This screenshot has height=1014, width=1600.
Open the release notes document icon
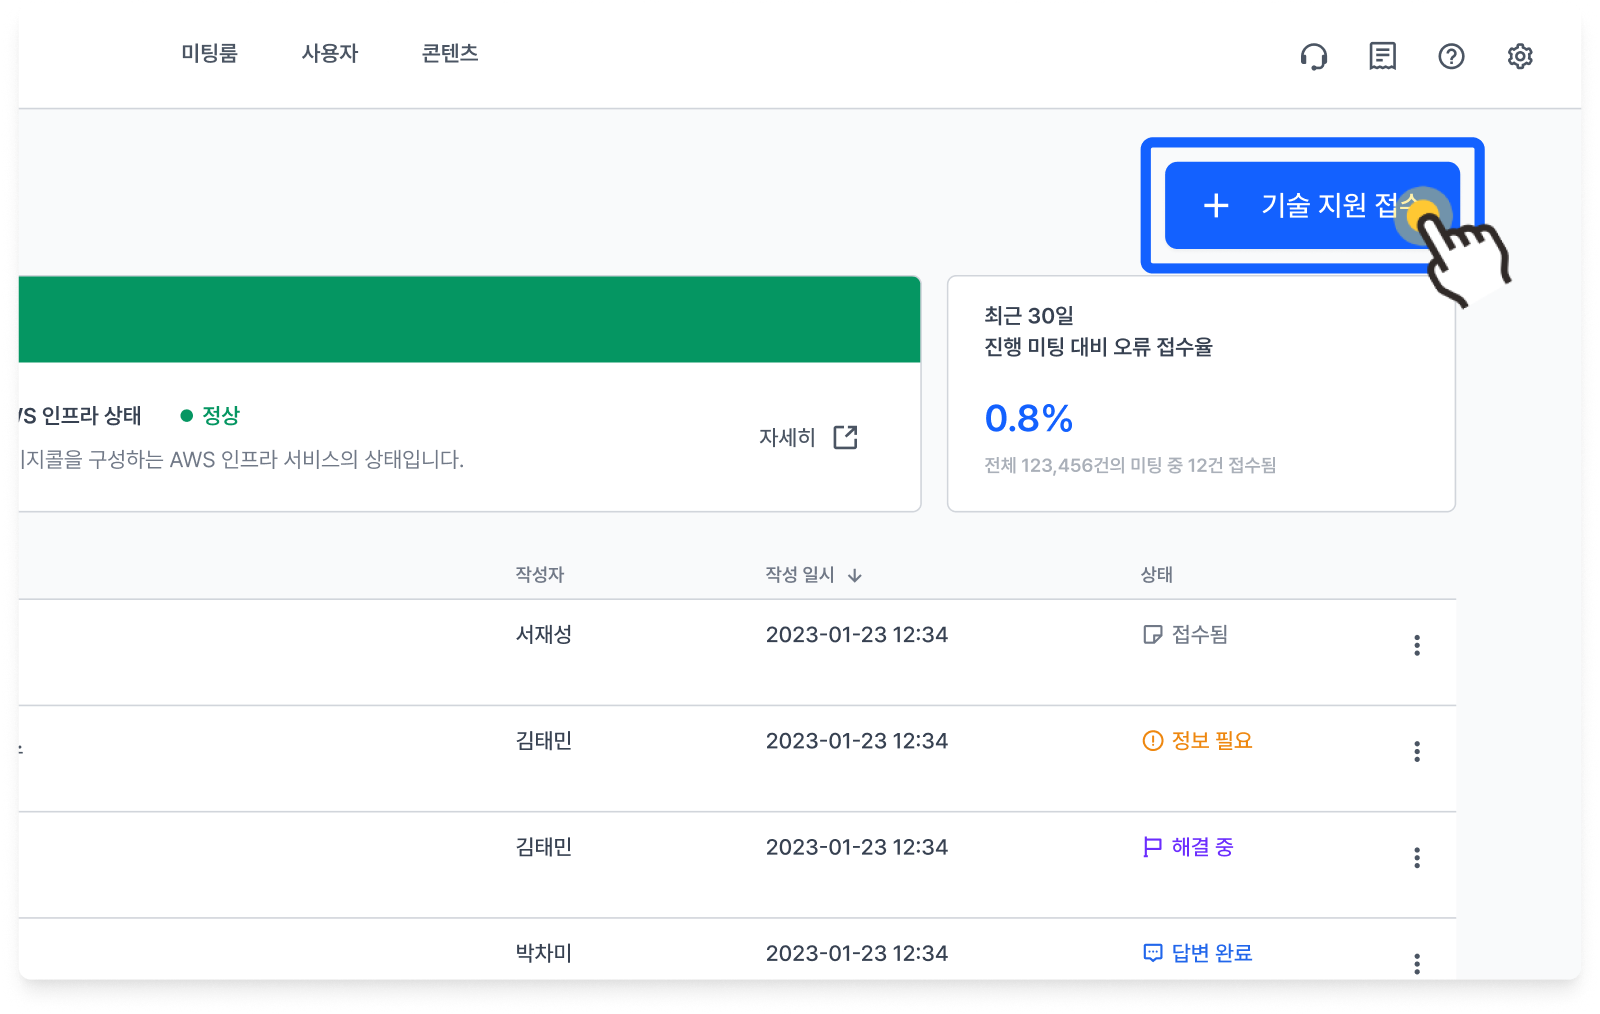coord(1383,56)
